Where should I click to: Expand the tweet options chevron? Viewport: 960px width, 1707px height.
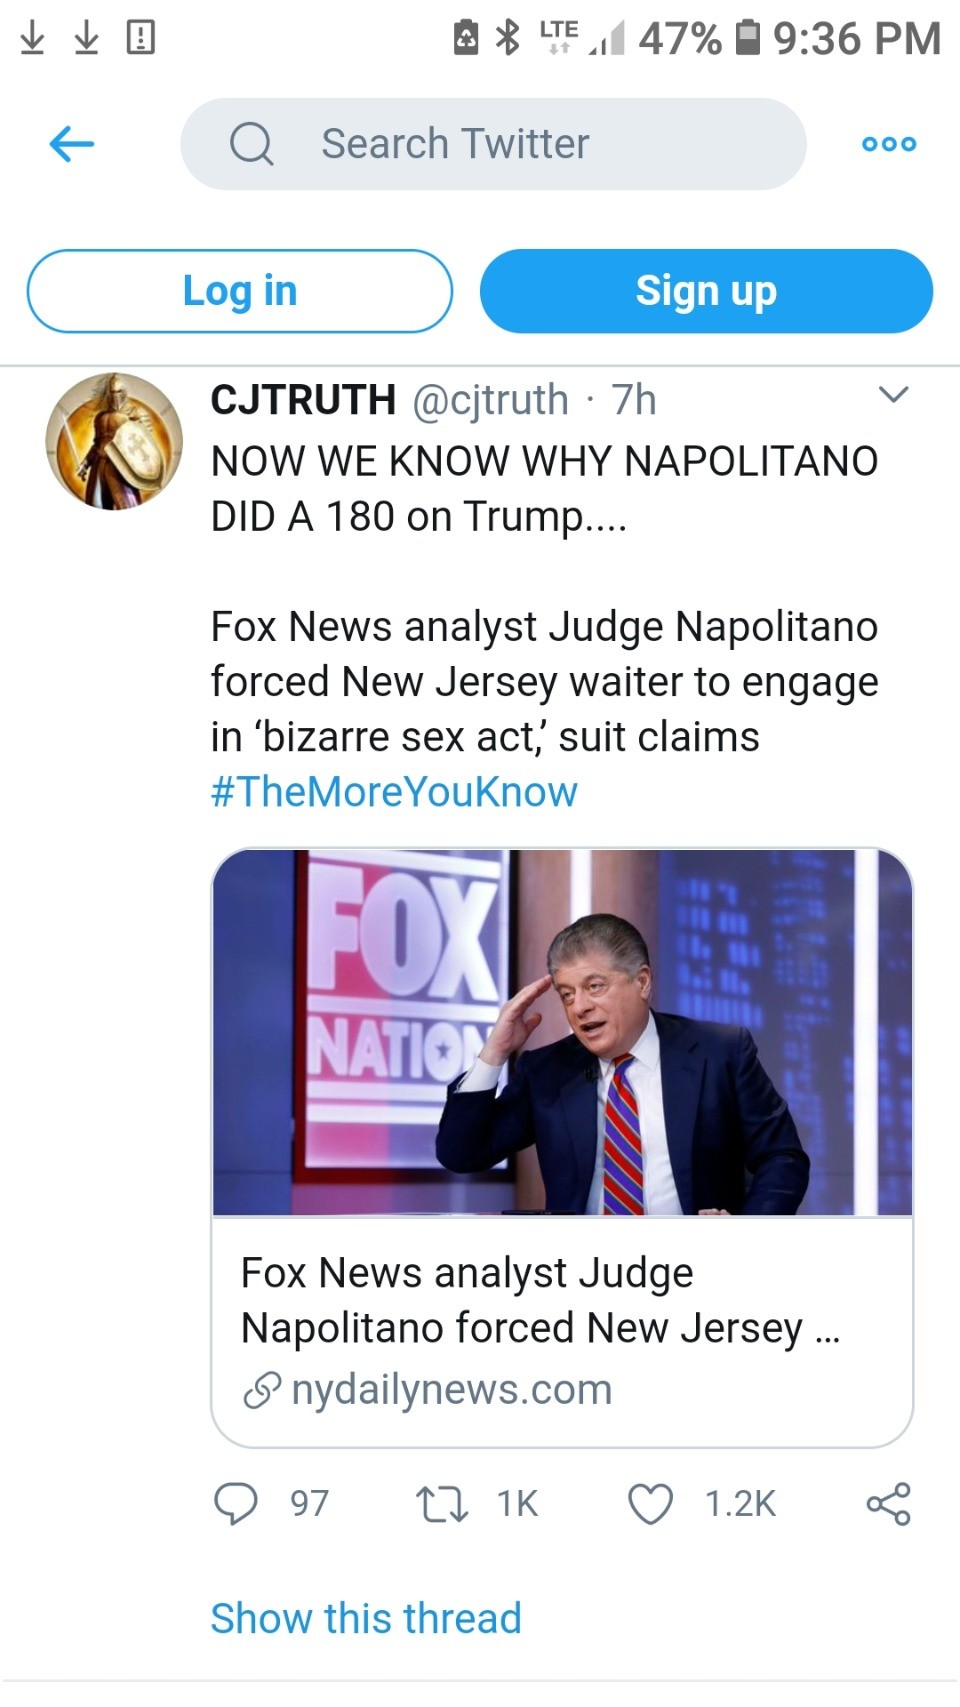click(x=892, y=394)
